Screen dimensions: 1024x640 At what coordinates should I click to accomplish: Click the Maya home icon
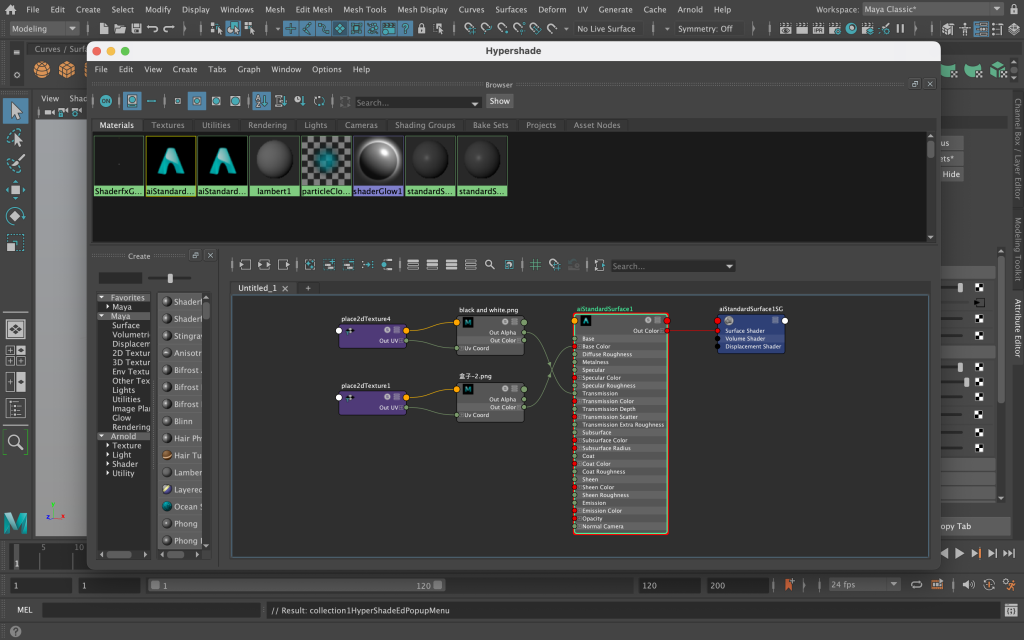point(10,9)
